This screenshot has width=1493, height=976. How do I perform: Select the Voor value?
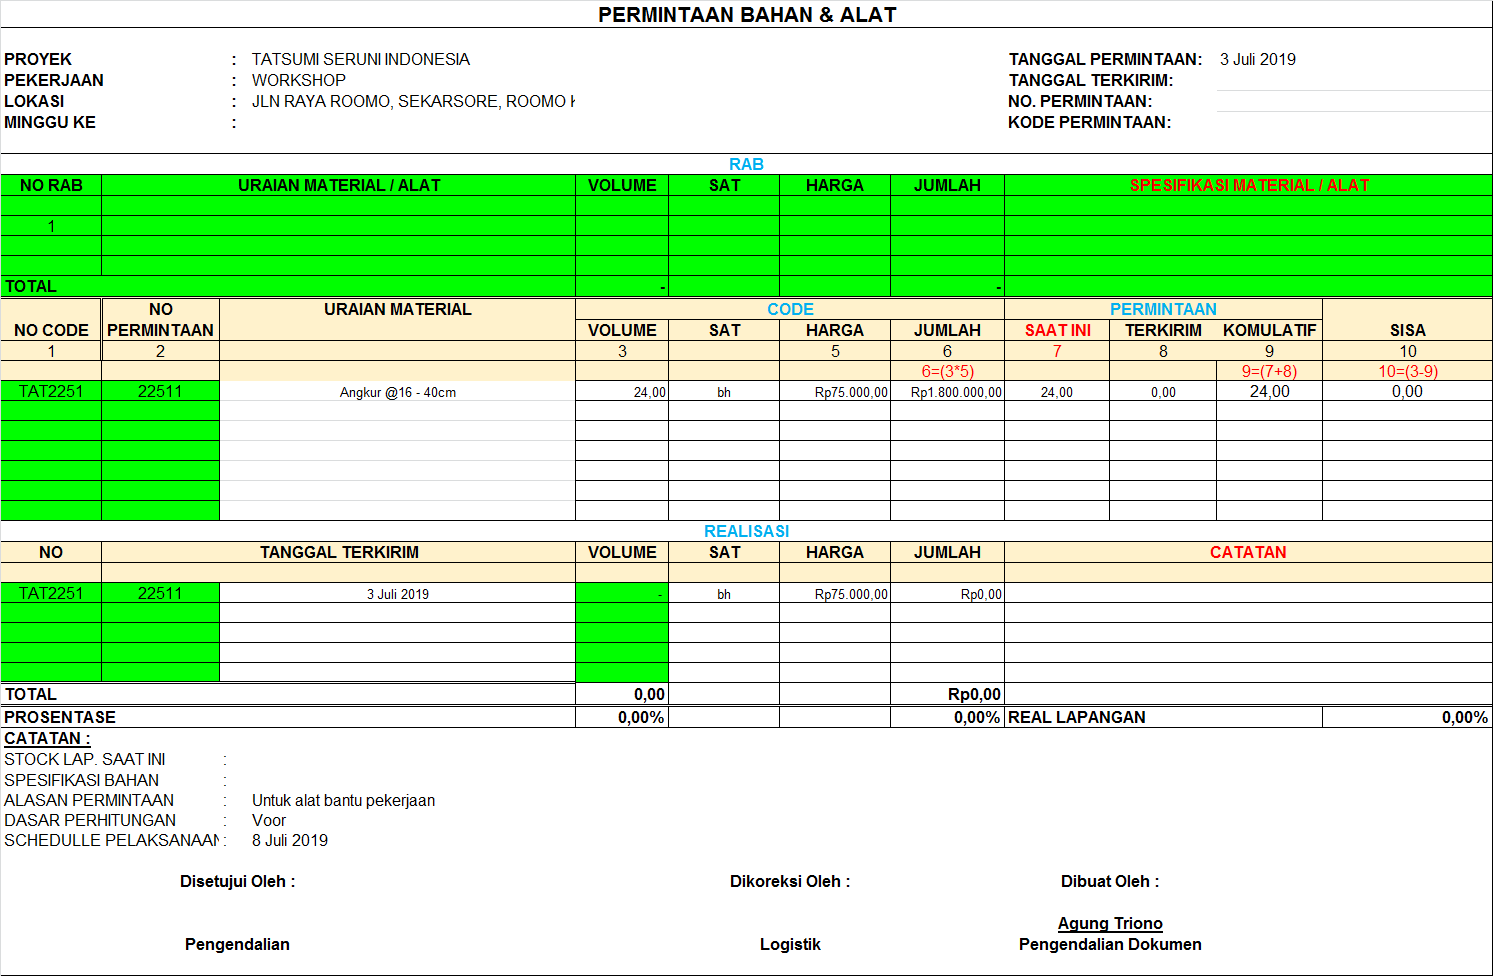pyautogui.click(x=269, y=820)
